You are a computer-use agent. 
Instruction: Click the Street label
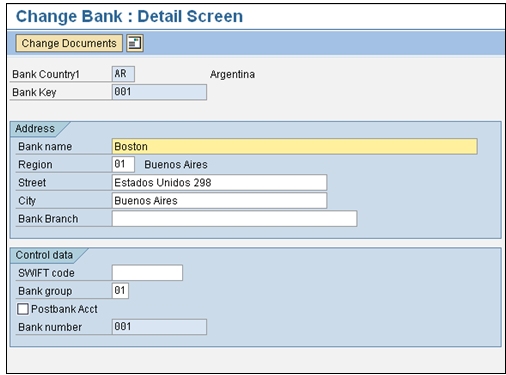32,183
